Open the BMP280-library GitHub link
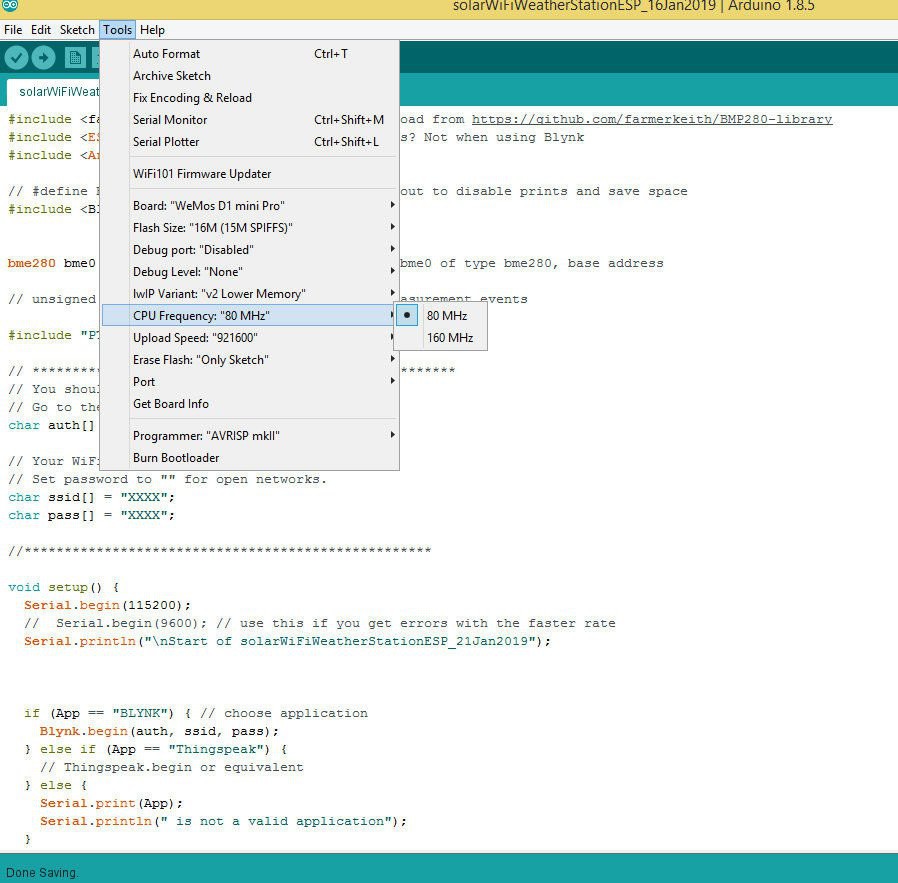The image size is (898, 883). pyautogui.click(x=652, y=119)
